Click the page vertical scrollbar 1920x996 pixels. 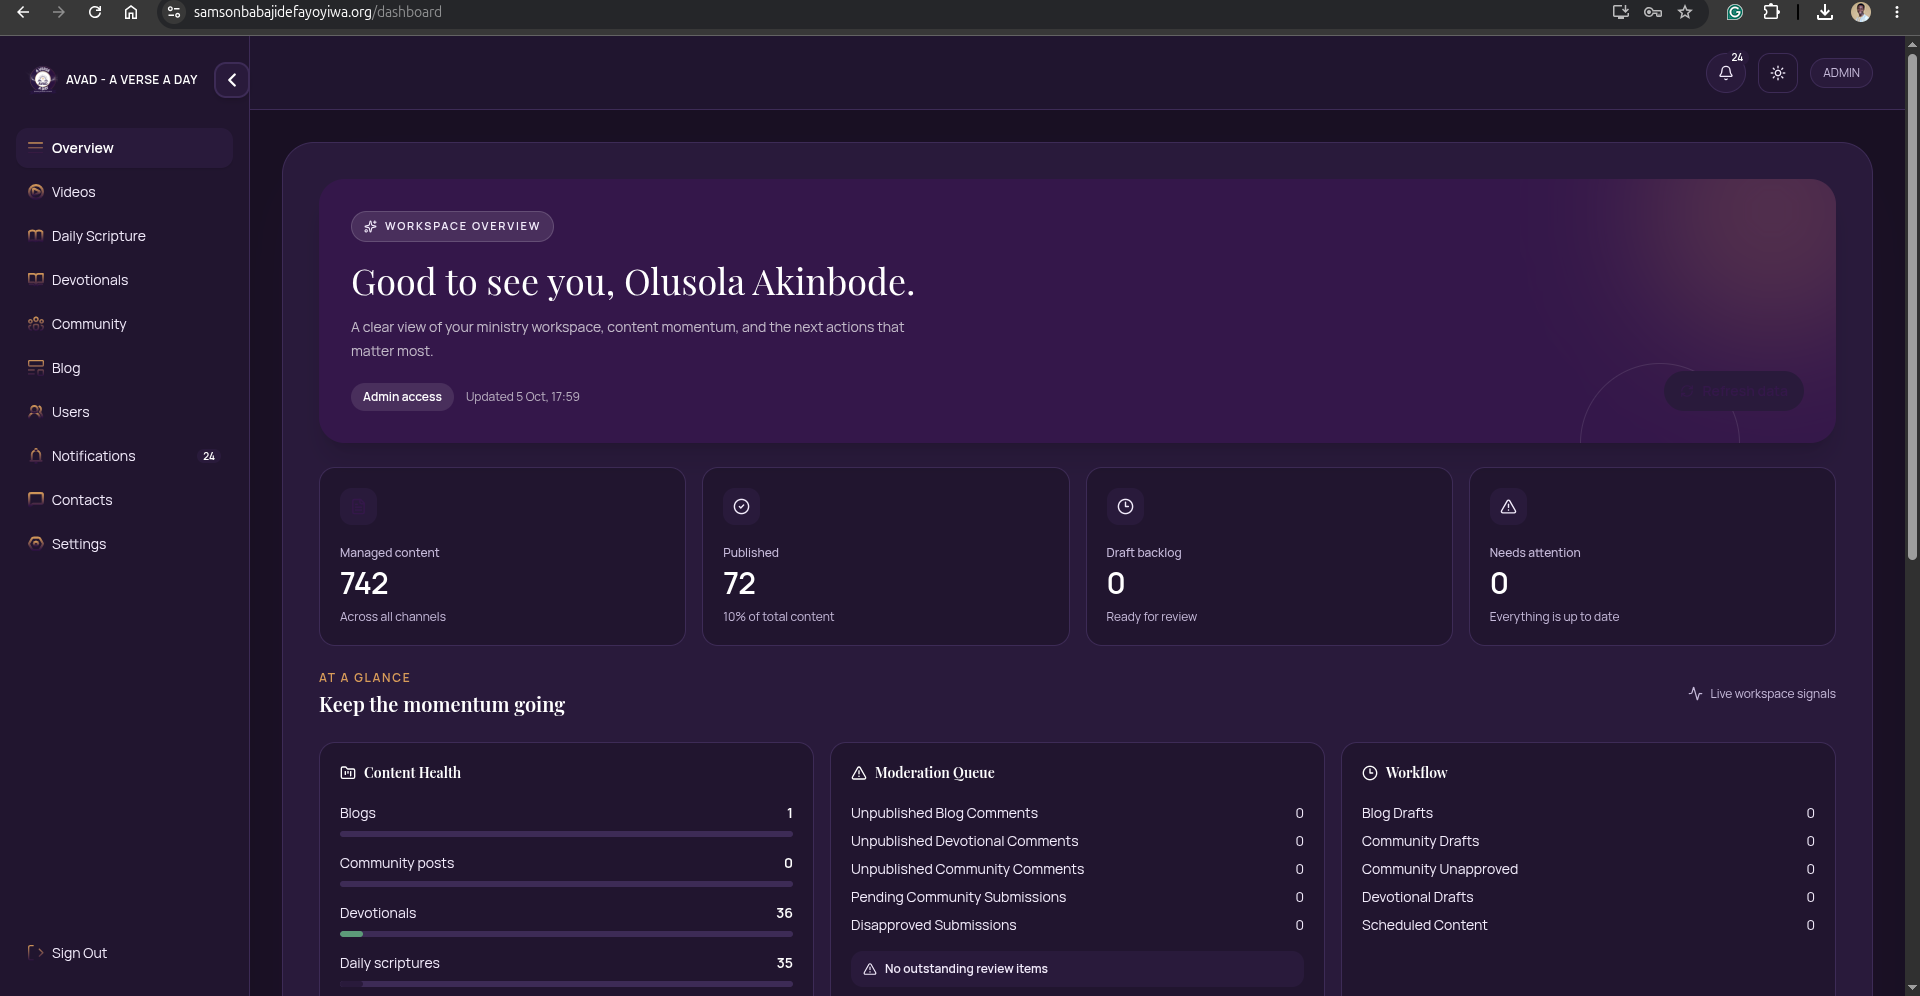click(x=1912, y=306)
